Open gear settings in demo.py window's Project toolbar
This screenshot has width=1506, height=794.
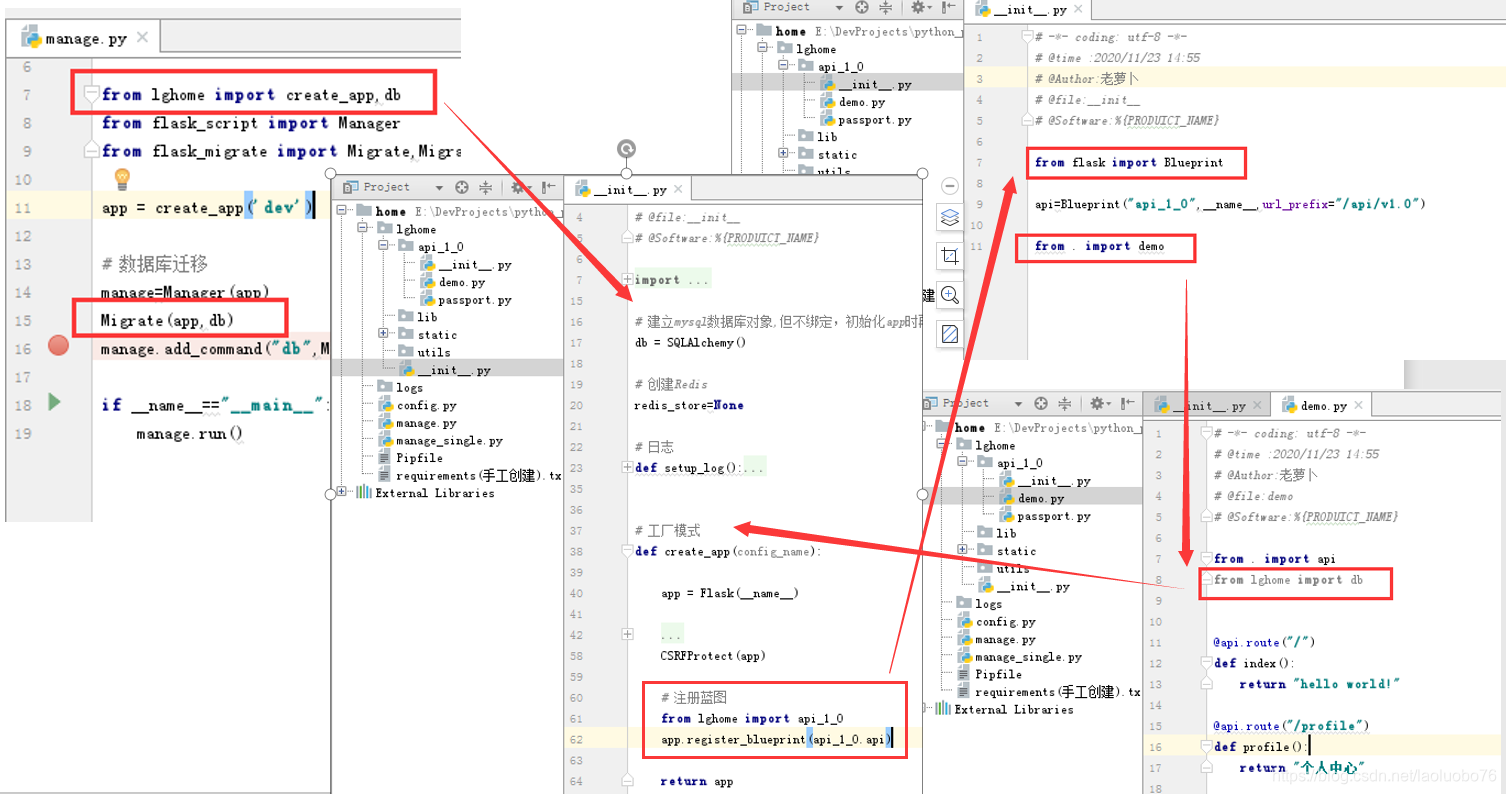pos(1100,403)
